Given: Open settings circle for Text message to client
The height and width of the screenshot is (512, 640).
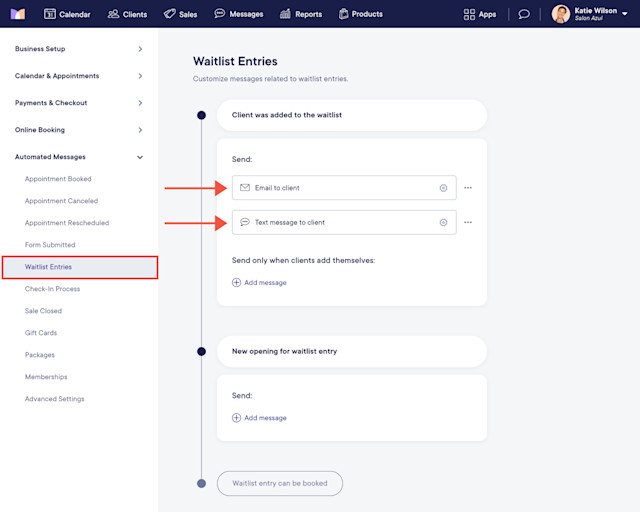Looking at the screenshot, I should (443, 223).
